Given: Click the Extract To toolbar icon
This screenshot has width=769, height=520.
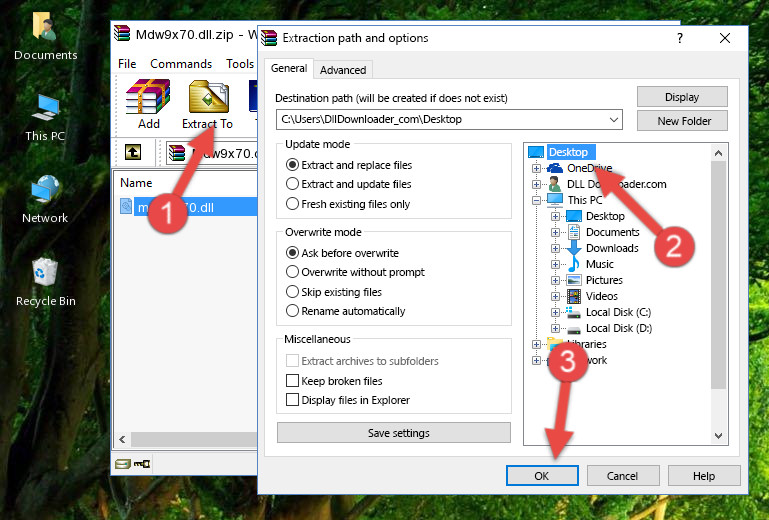Looking at the screenshot, I should pos(208,97).
